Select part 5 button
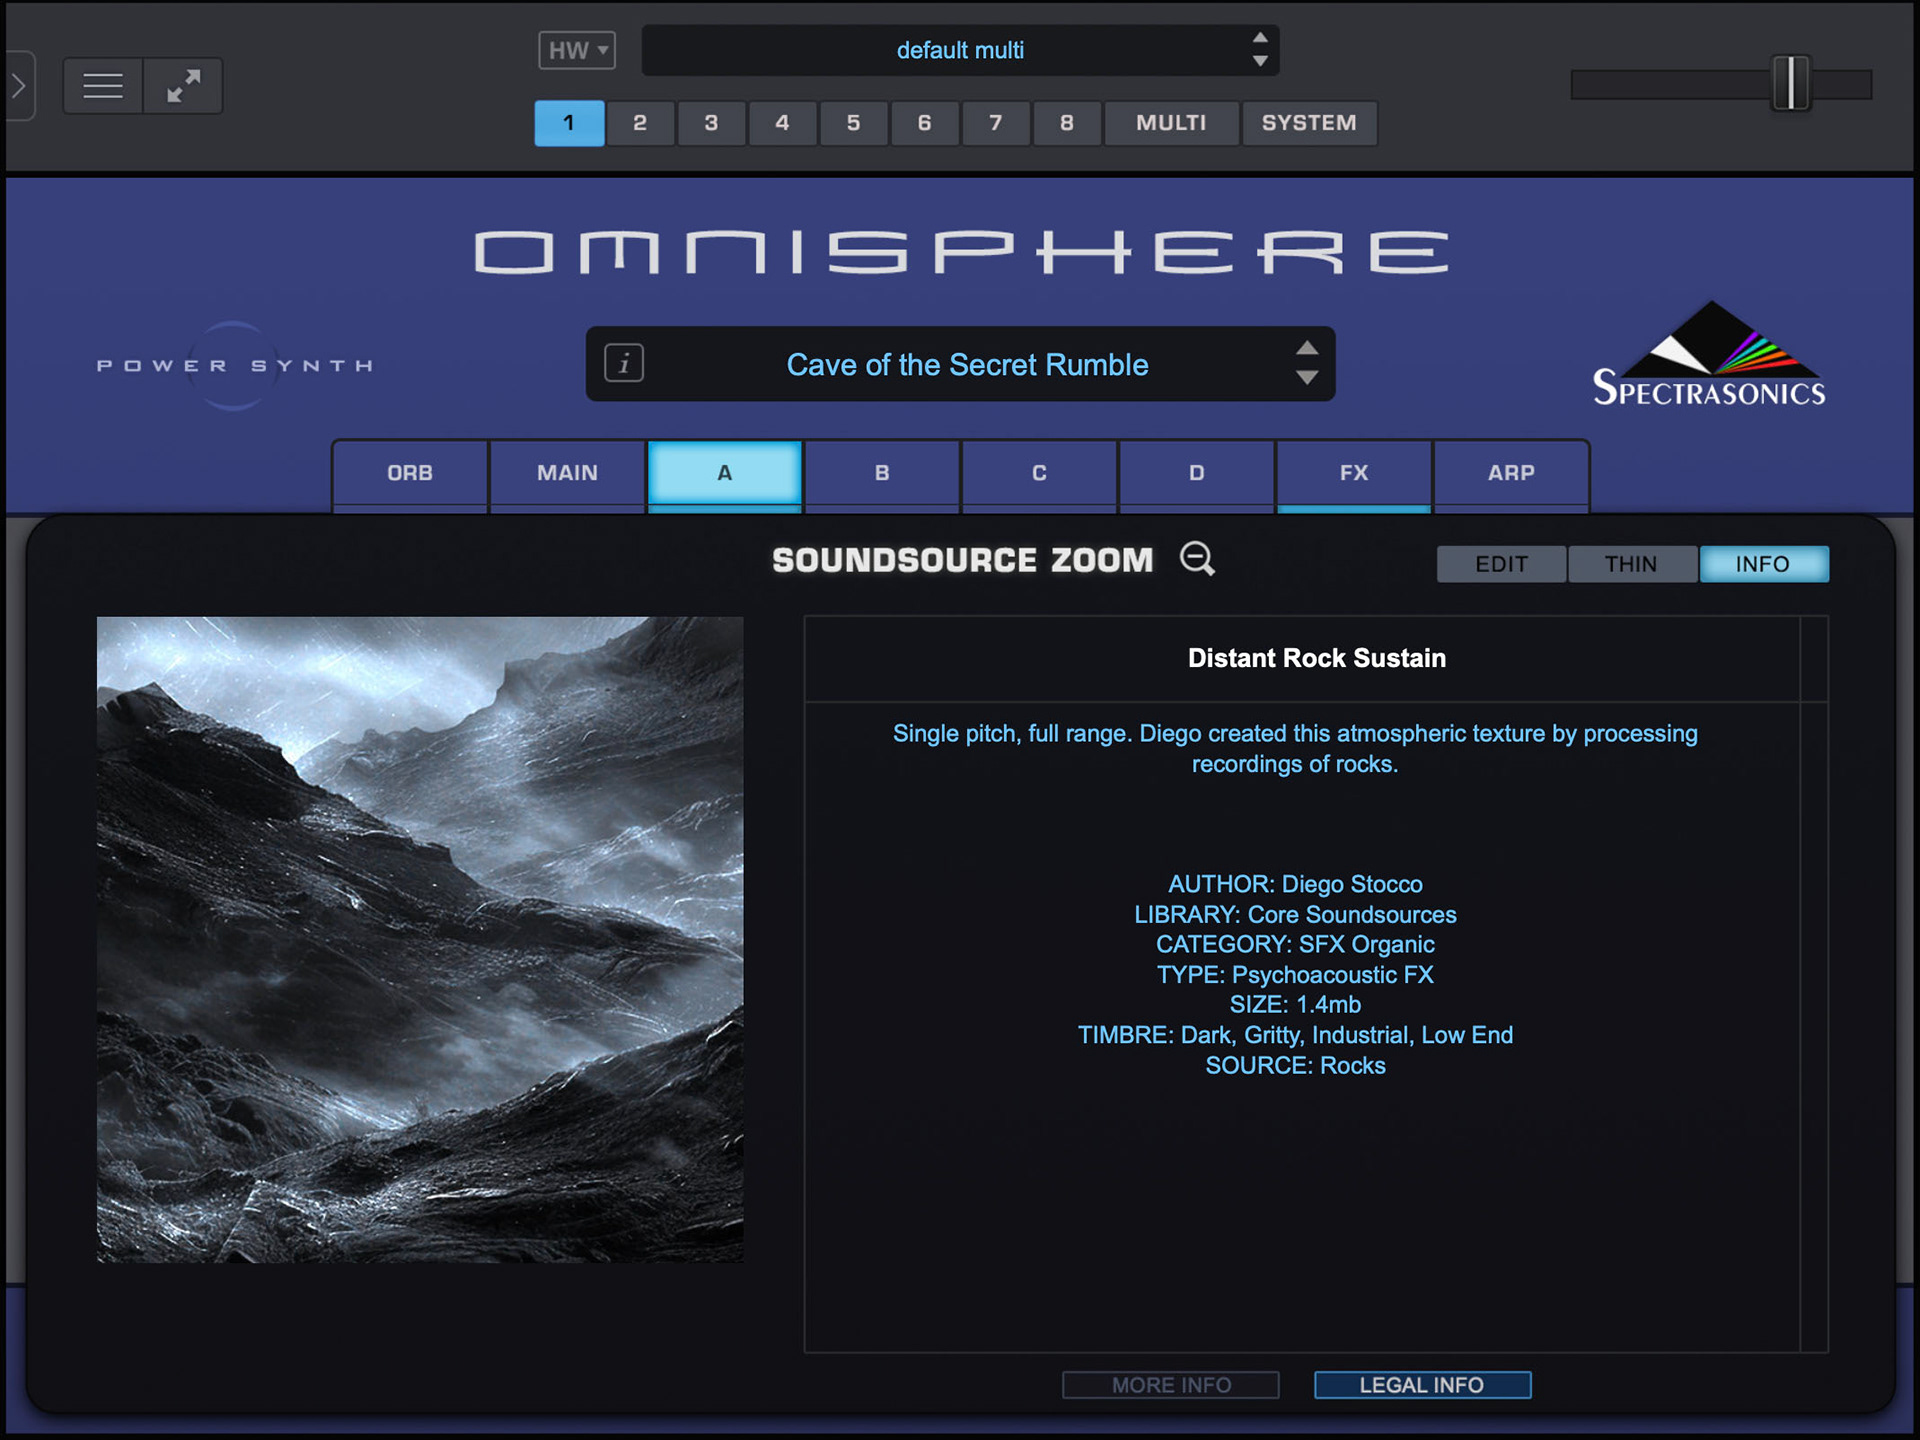The width and height of the screenshot is (1920, 1440). tap(853, 123)
